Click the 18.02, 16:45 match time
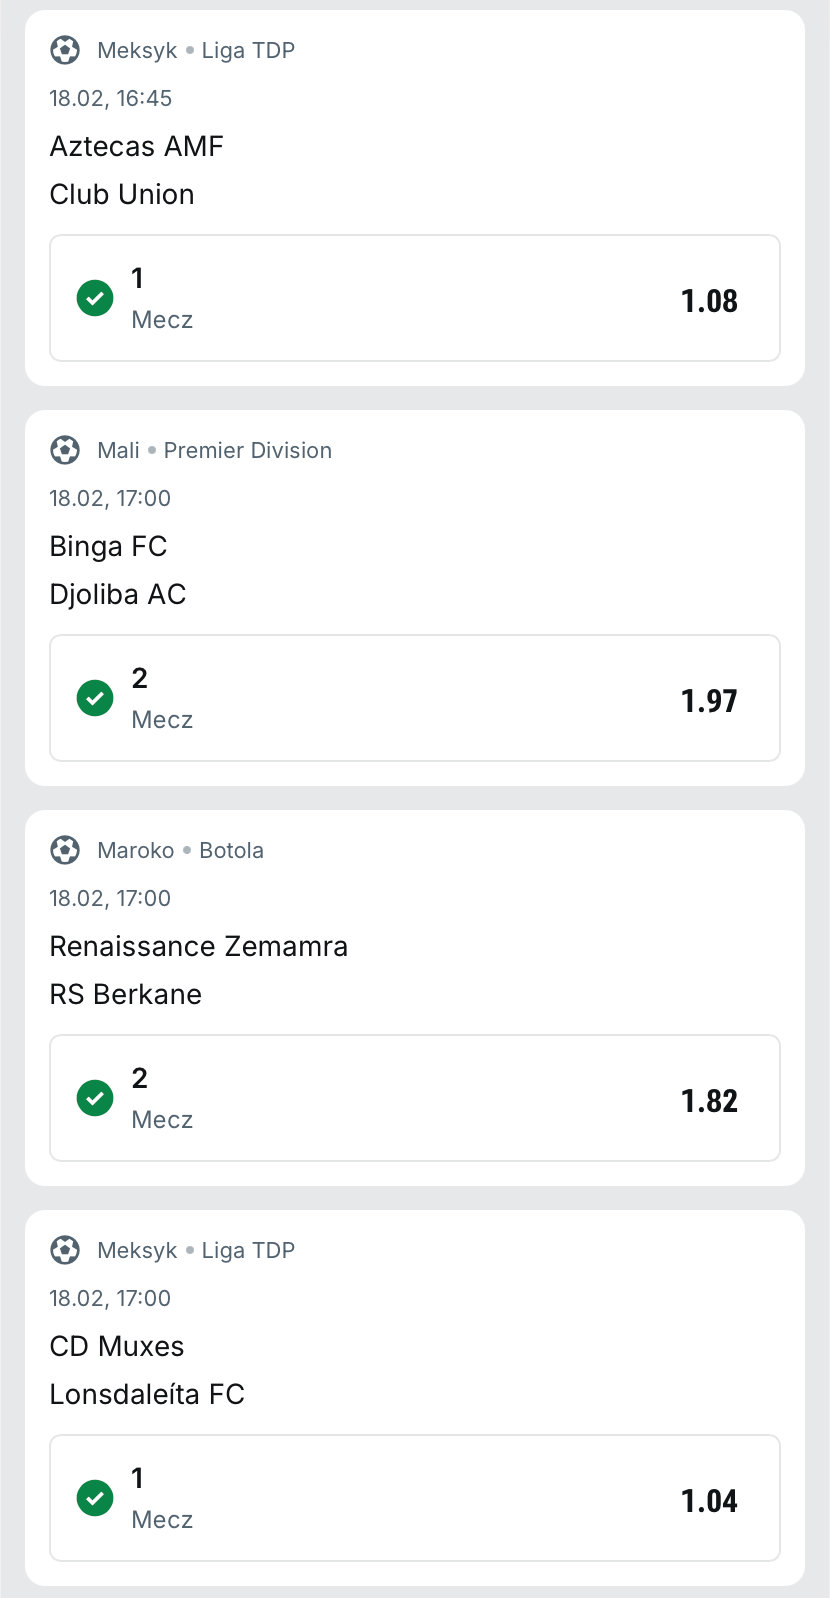 click(111, 98)
